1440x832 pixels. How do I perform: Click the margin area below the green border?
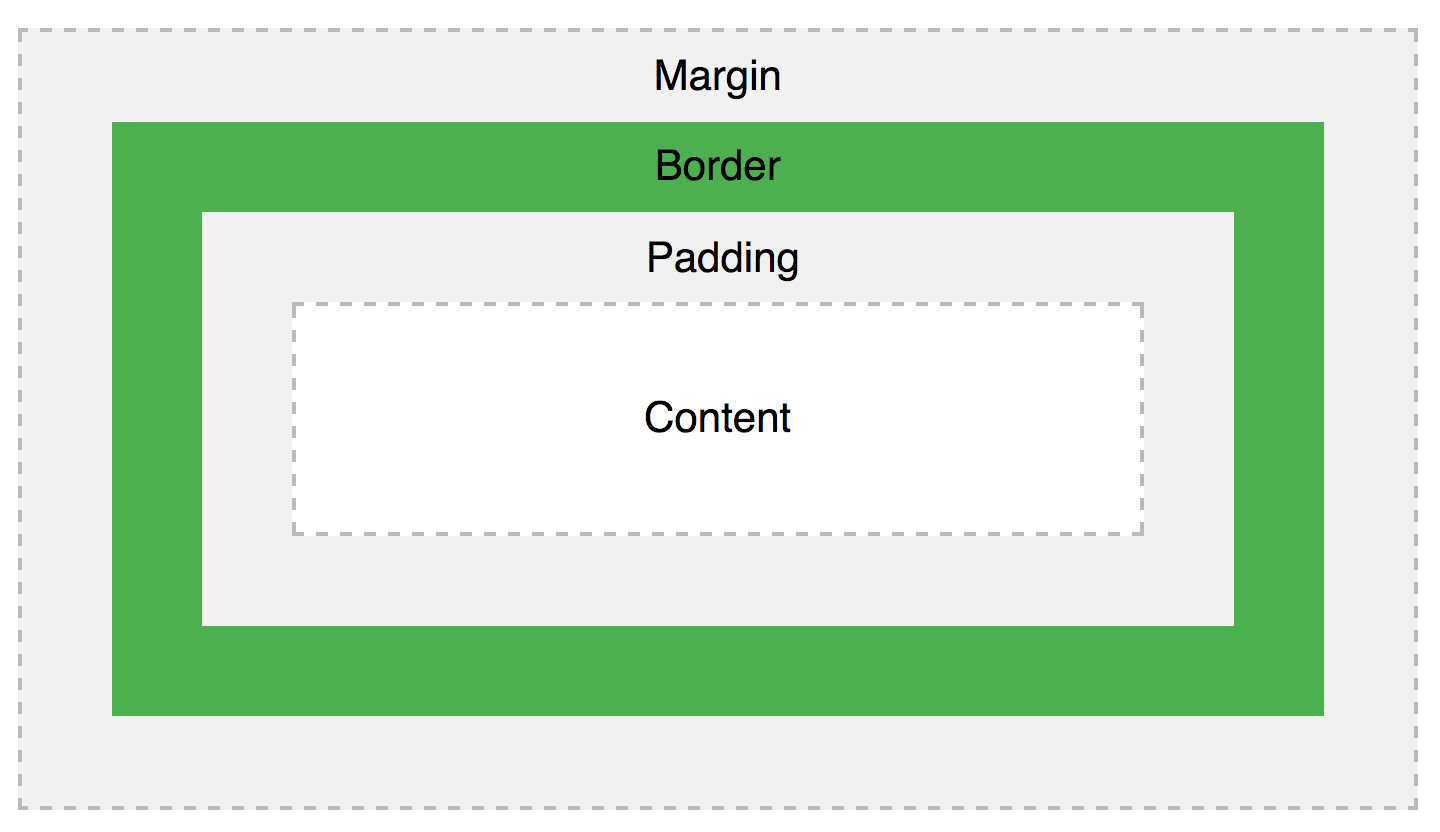click(718, 761)
